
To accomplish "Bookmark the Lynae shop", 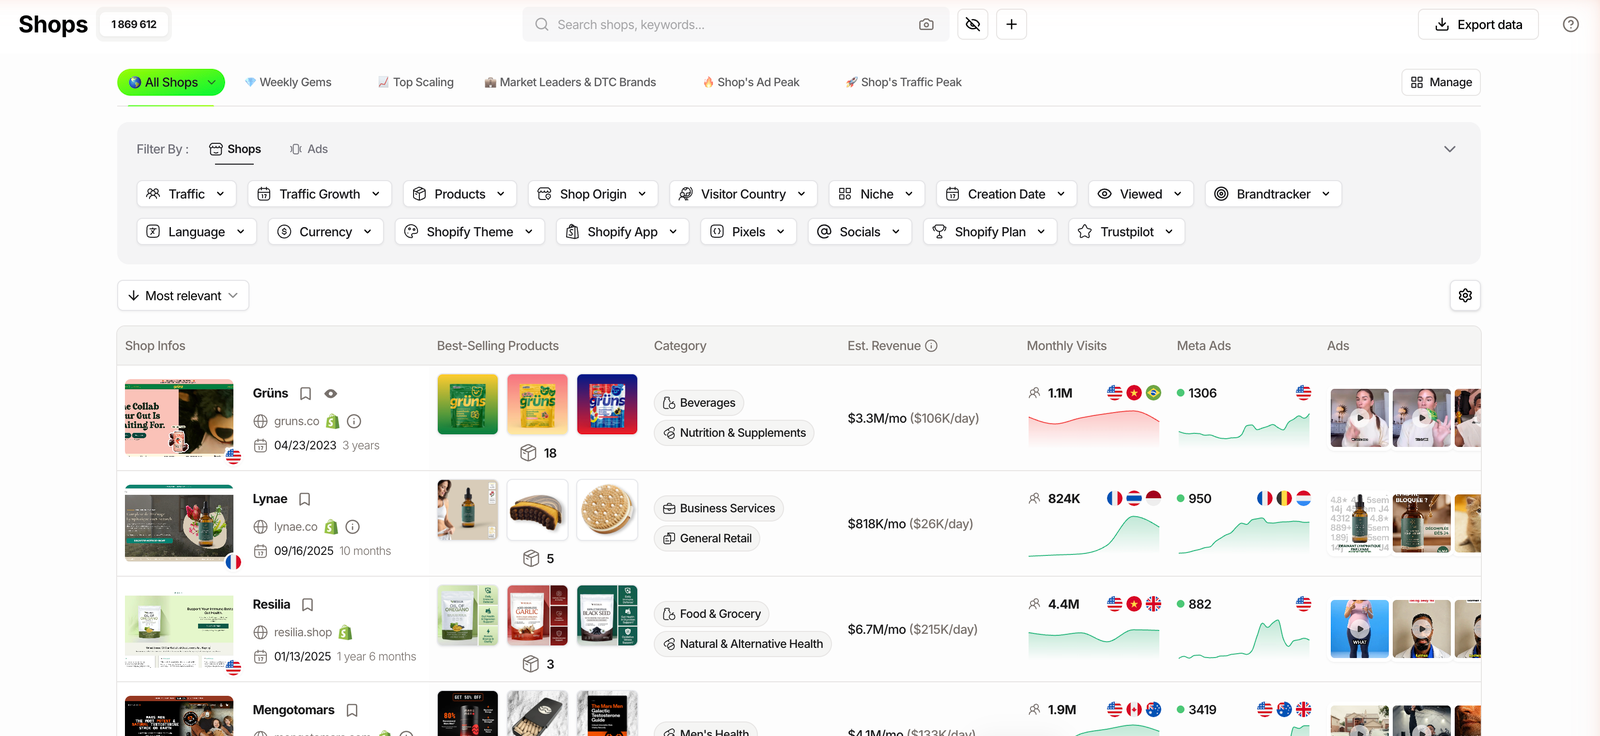I will coord(305,499).
